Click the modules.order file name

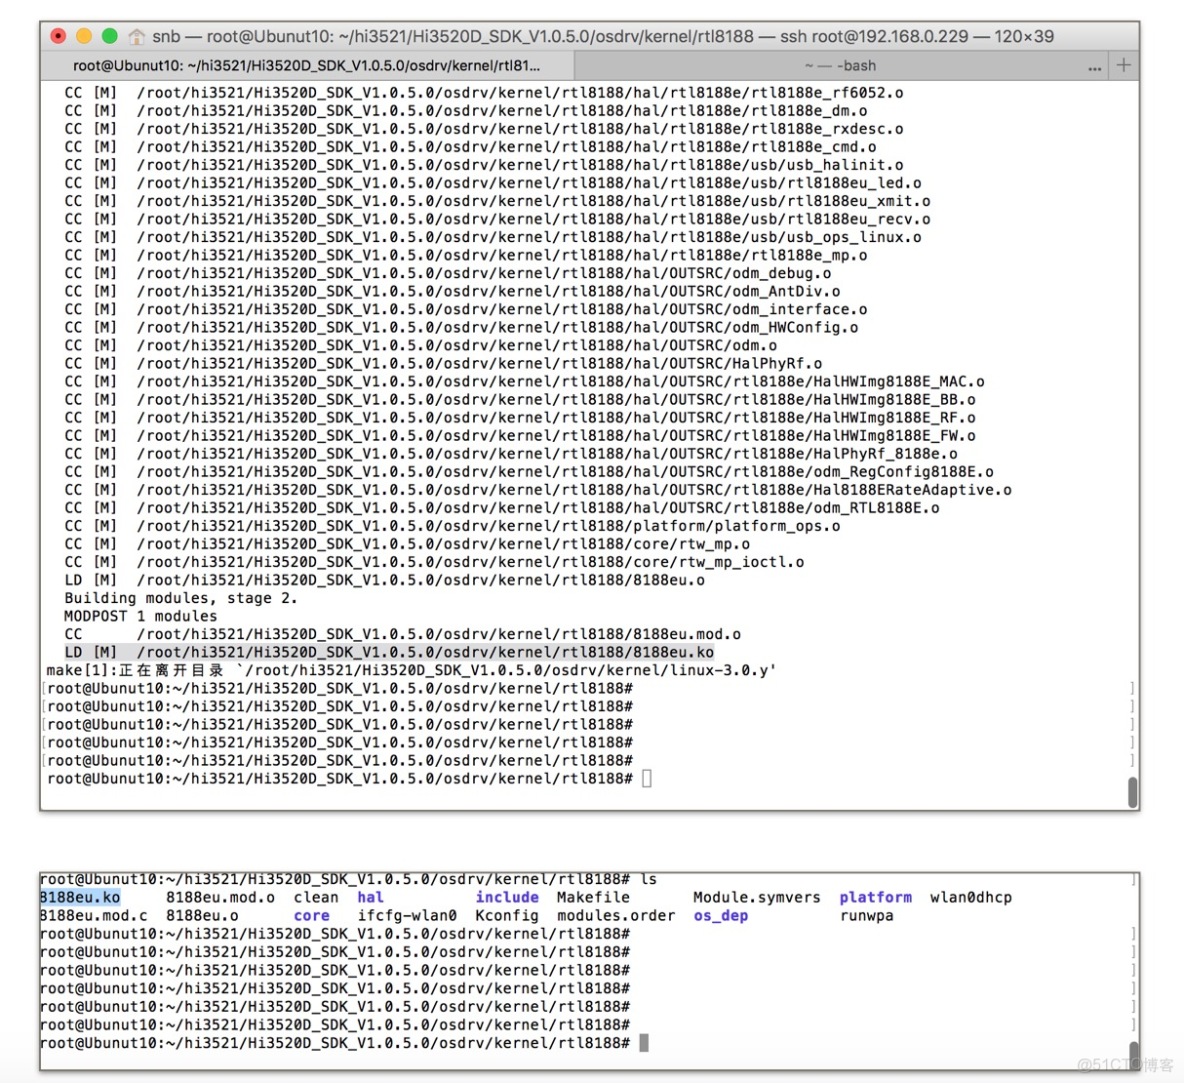615,915
